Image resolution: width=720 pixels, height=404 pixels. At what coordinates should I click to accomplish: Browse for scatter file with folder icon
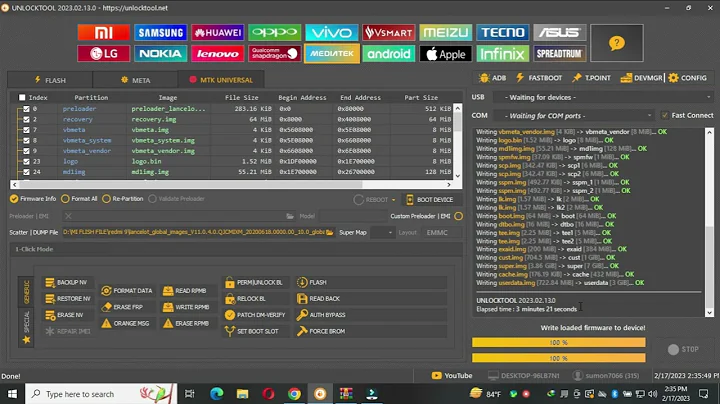click(330, 233)
